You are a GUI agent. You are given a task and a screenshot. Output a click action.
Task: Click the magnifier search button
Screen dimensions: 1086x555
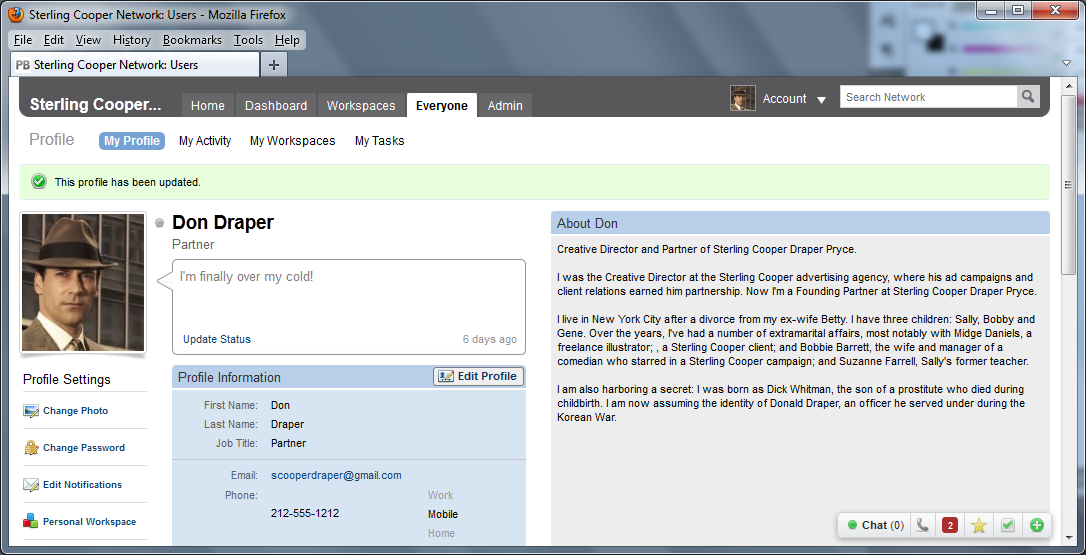point(1028,97)
